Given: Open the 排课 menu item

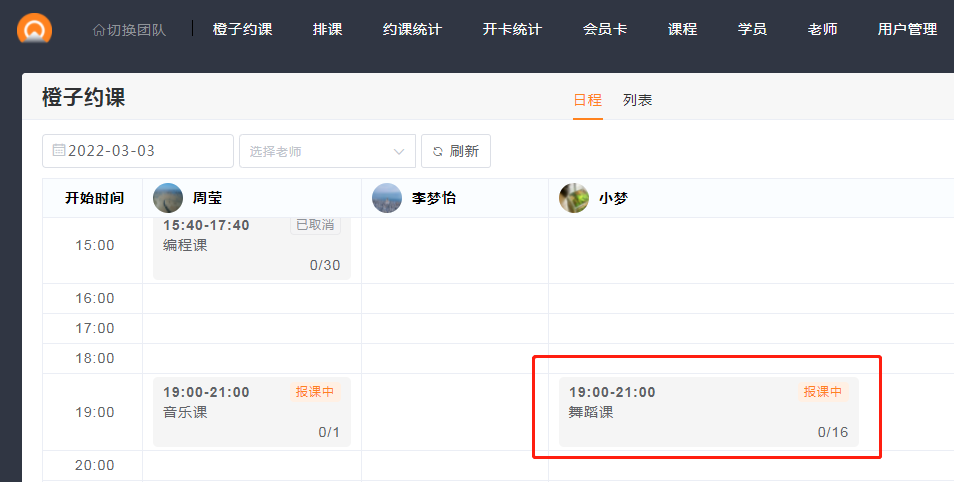Looking at the screenshot, I should pyautogui.click(x=327, y=30).
